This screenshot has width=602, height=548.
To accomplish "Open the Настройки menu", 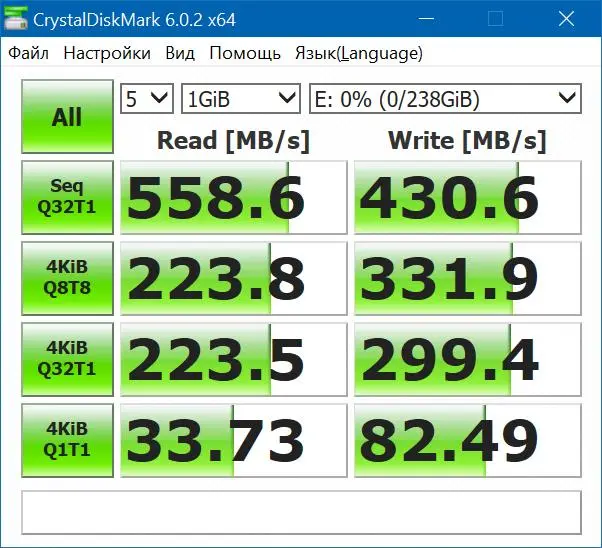I will [x=107, y=53].
